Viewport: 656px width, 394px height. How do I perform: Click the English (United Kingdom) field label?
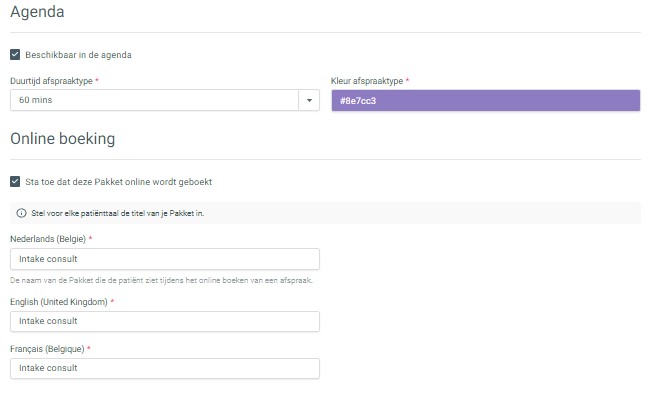coord(59,302)
